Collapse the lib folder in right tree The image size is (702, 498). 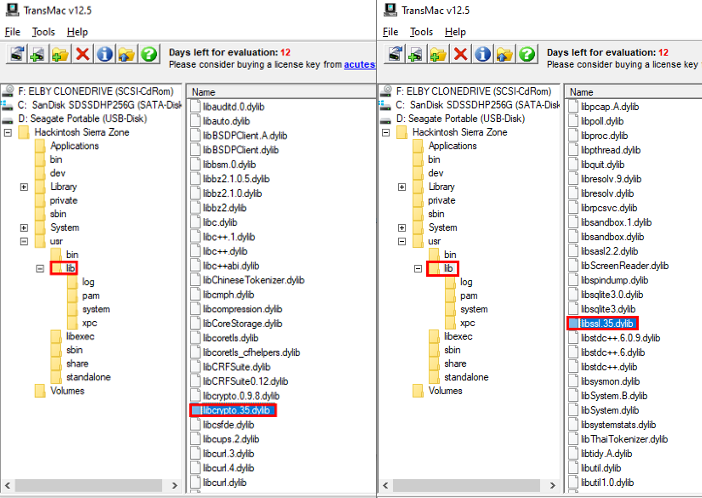(417, 269)
